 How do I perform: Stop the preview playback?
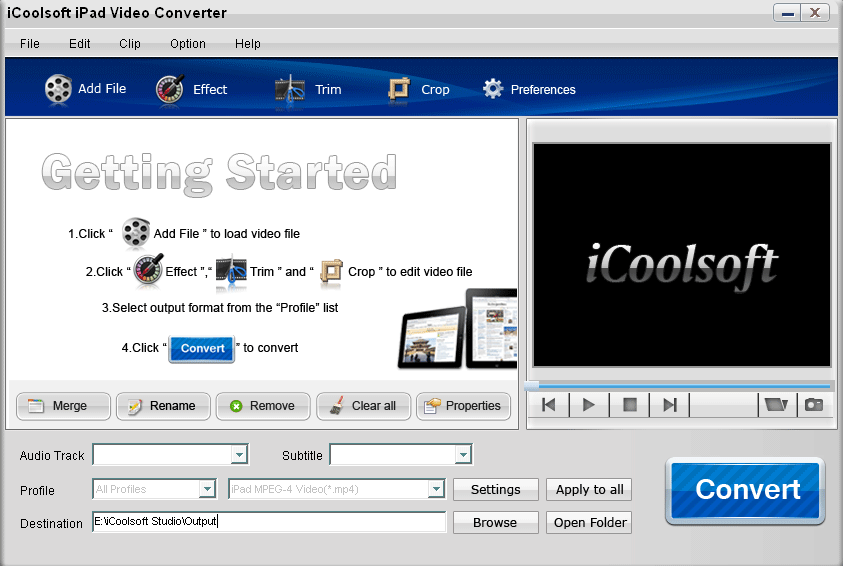pos(630,405)
